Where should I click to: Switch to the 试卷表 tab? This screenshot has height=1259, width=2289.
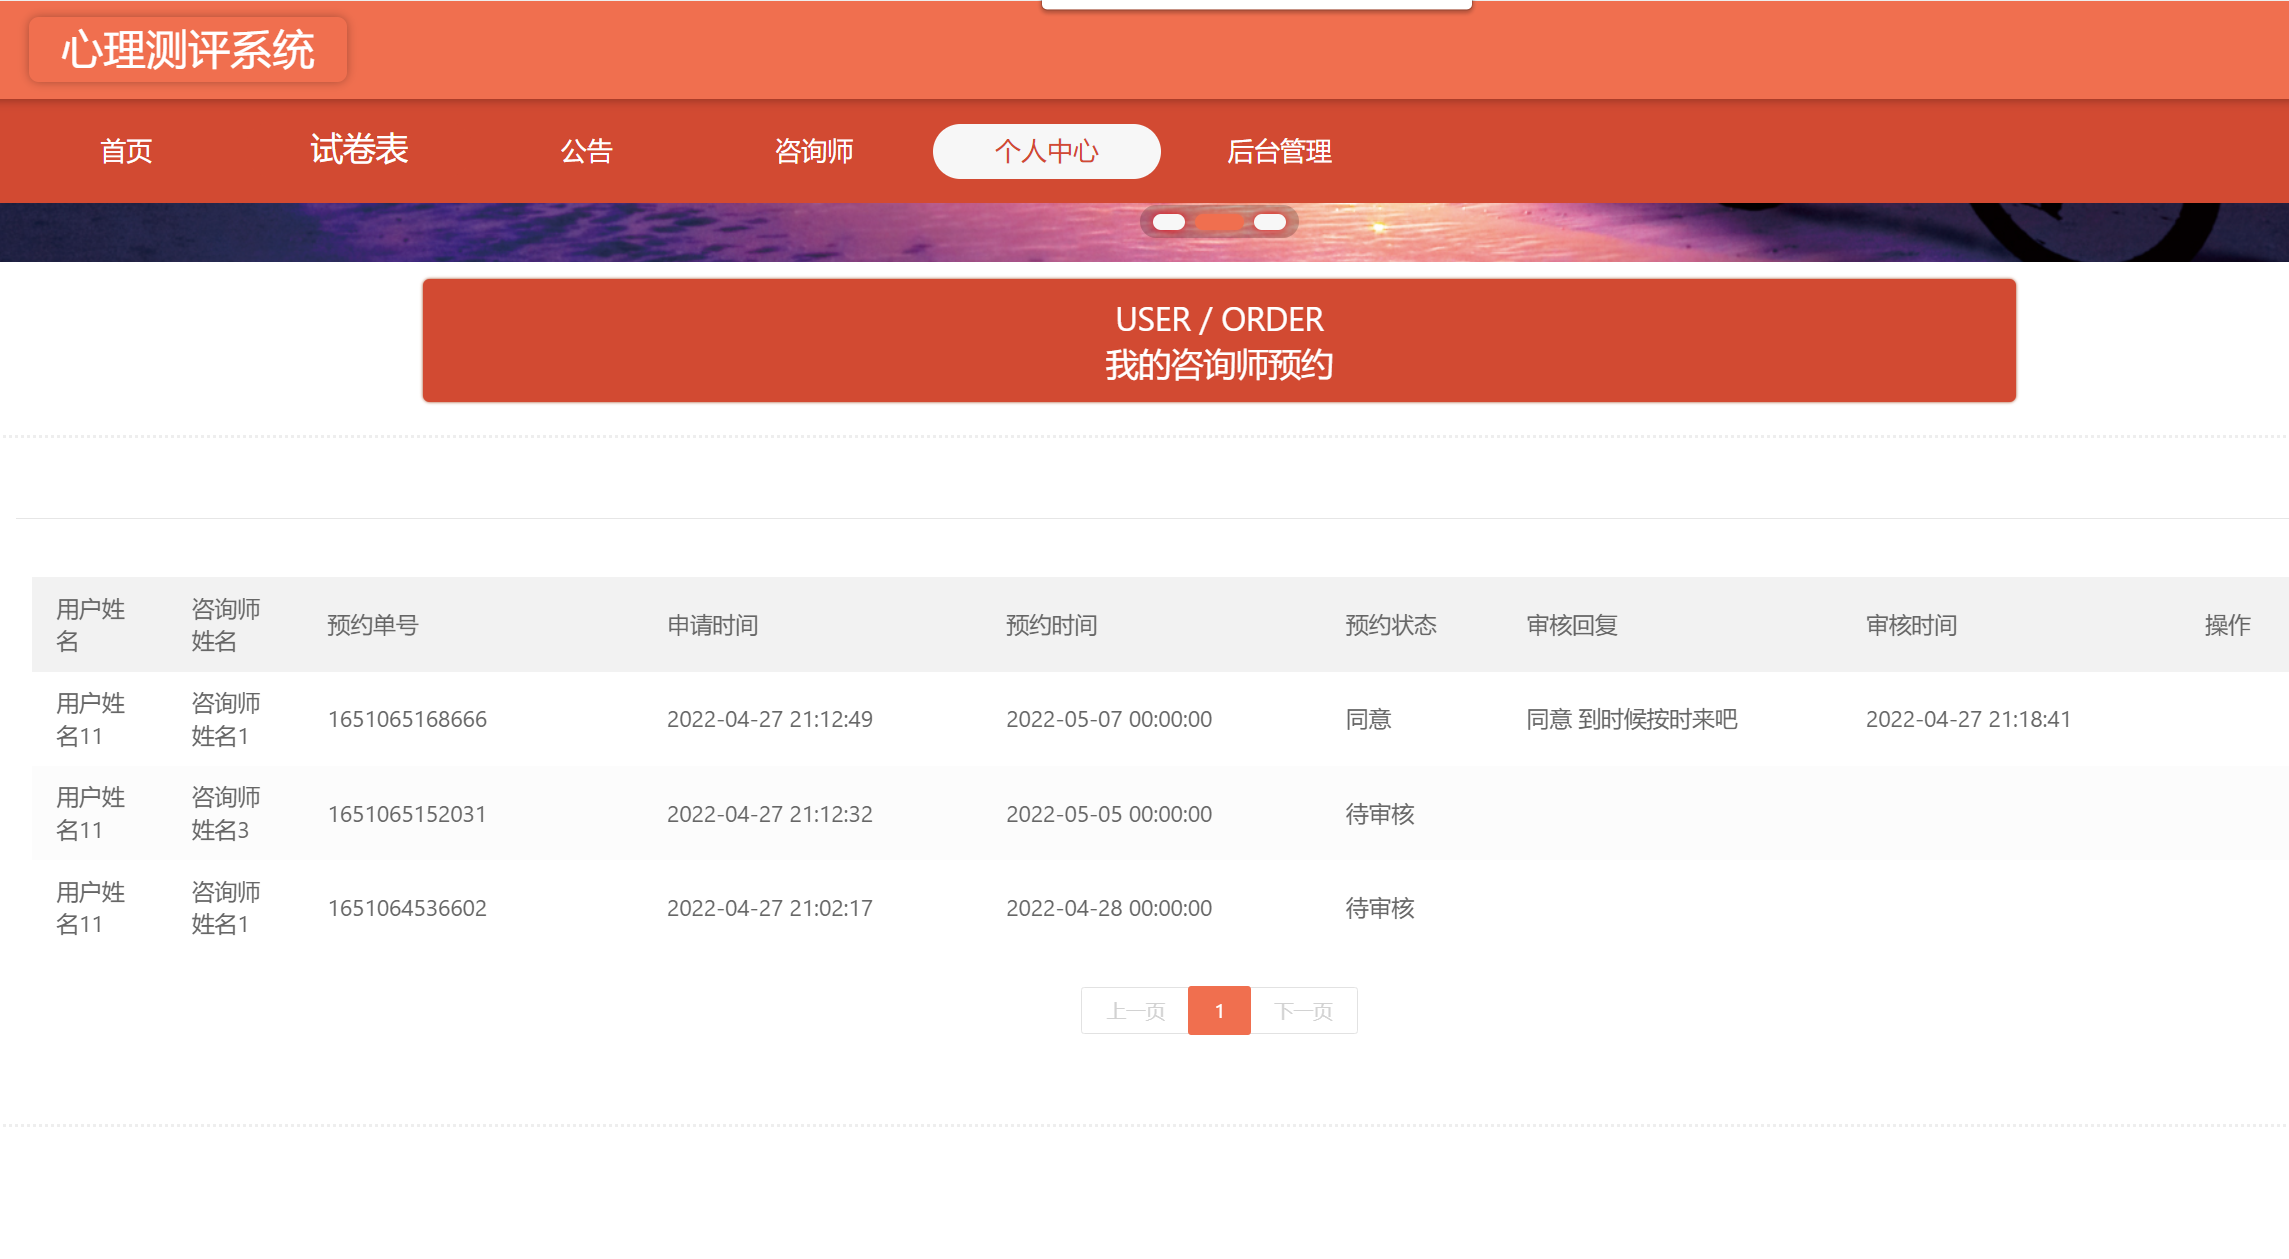click(360, 150)
